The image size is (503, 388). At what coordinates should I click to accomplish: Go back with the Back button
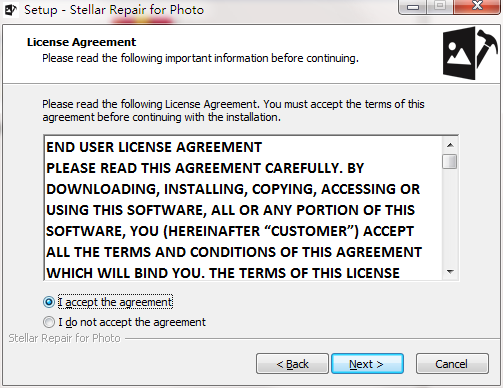point(292,364)
